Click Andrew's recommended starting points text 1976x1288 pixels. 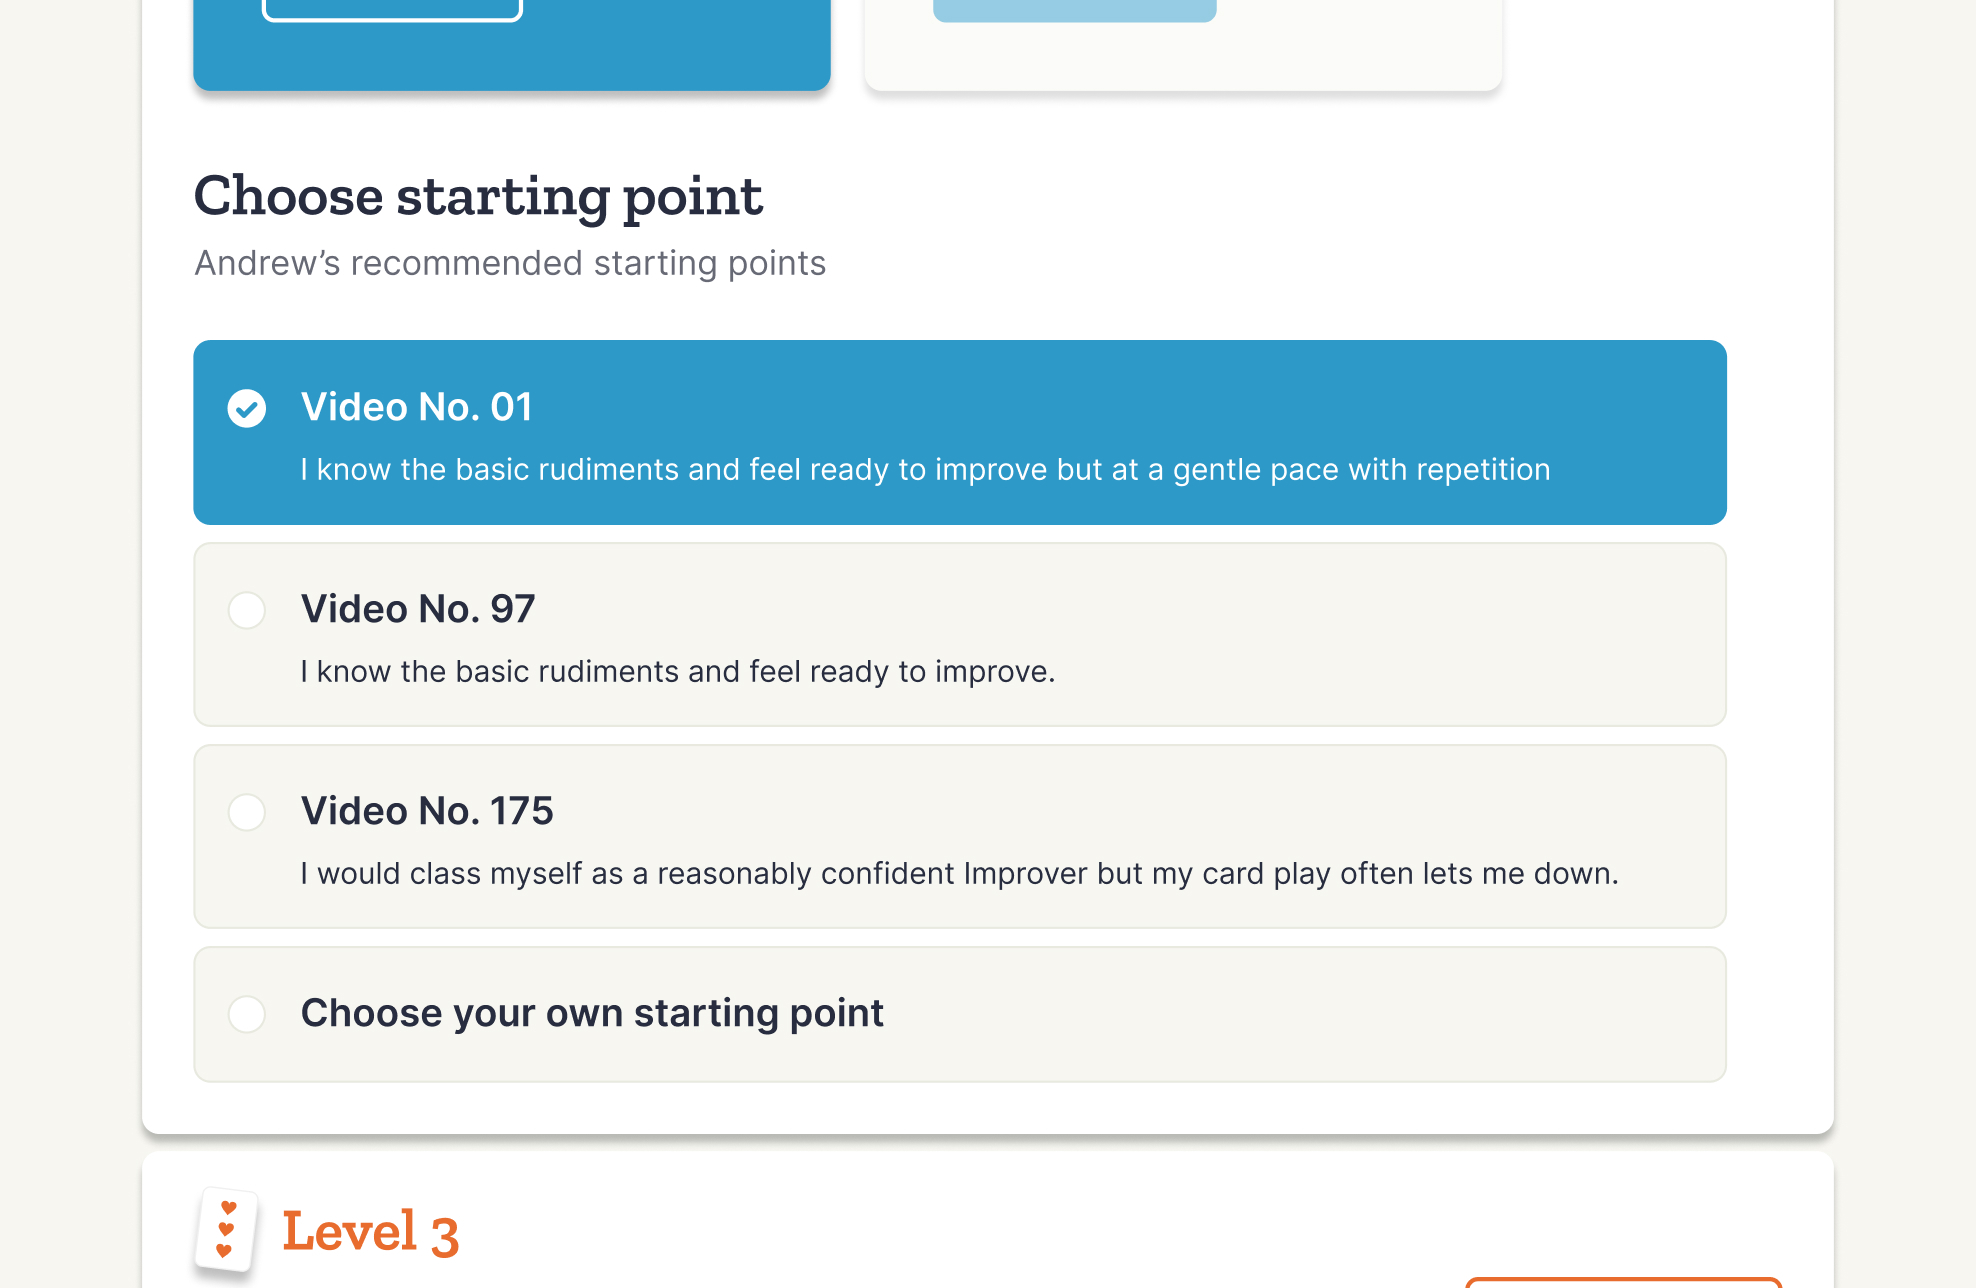(x=509, y=263)
